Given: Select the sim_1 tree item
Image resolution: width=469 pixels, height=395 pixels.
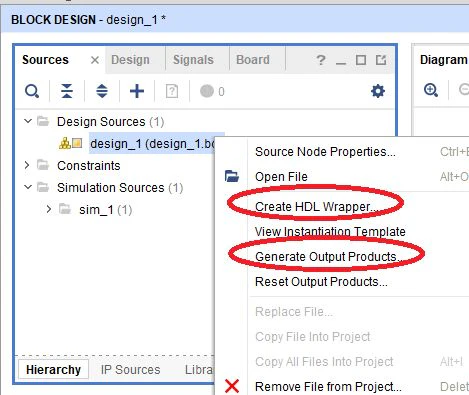Looking at the screenshot, I should coord(106,210).
